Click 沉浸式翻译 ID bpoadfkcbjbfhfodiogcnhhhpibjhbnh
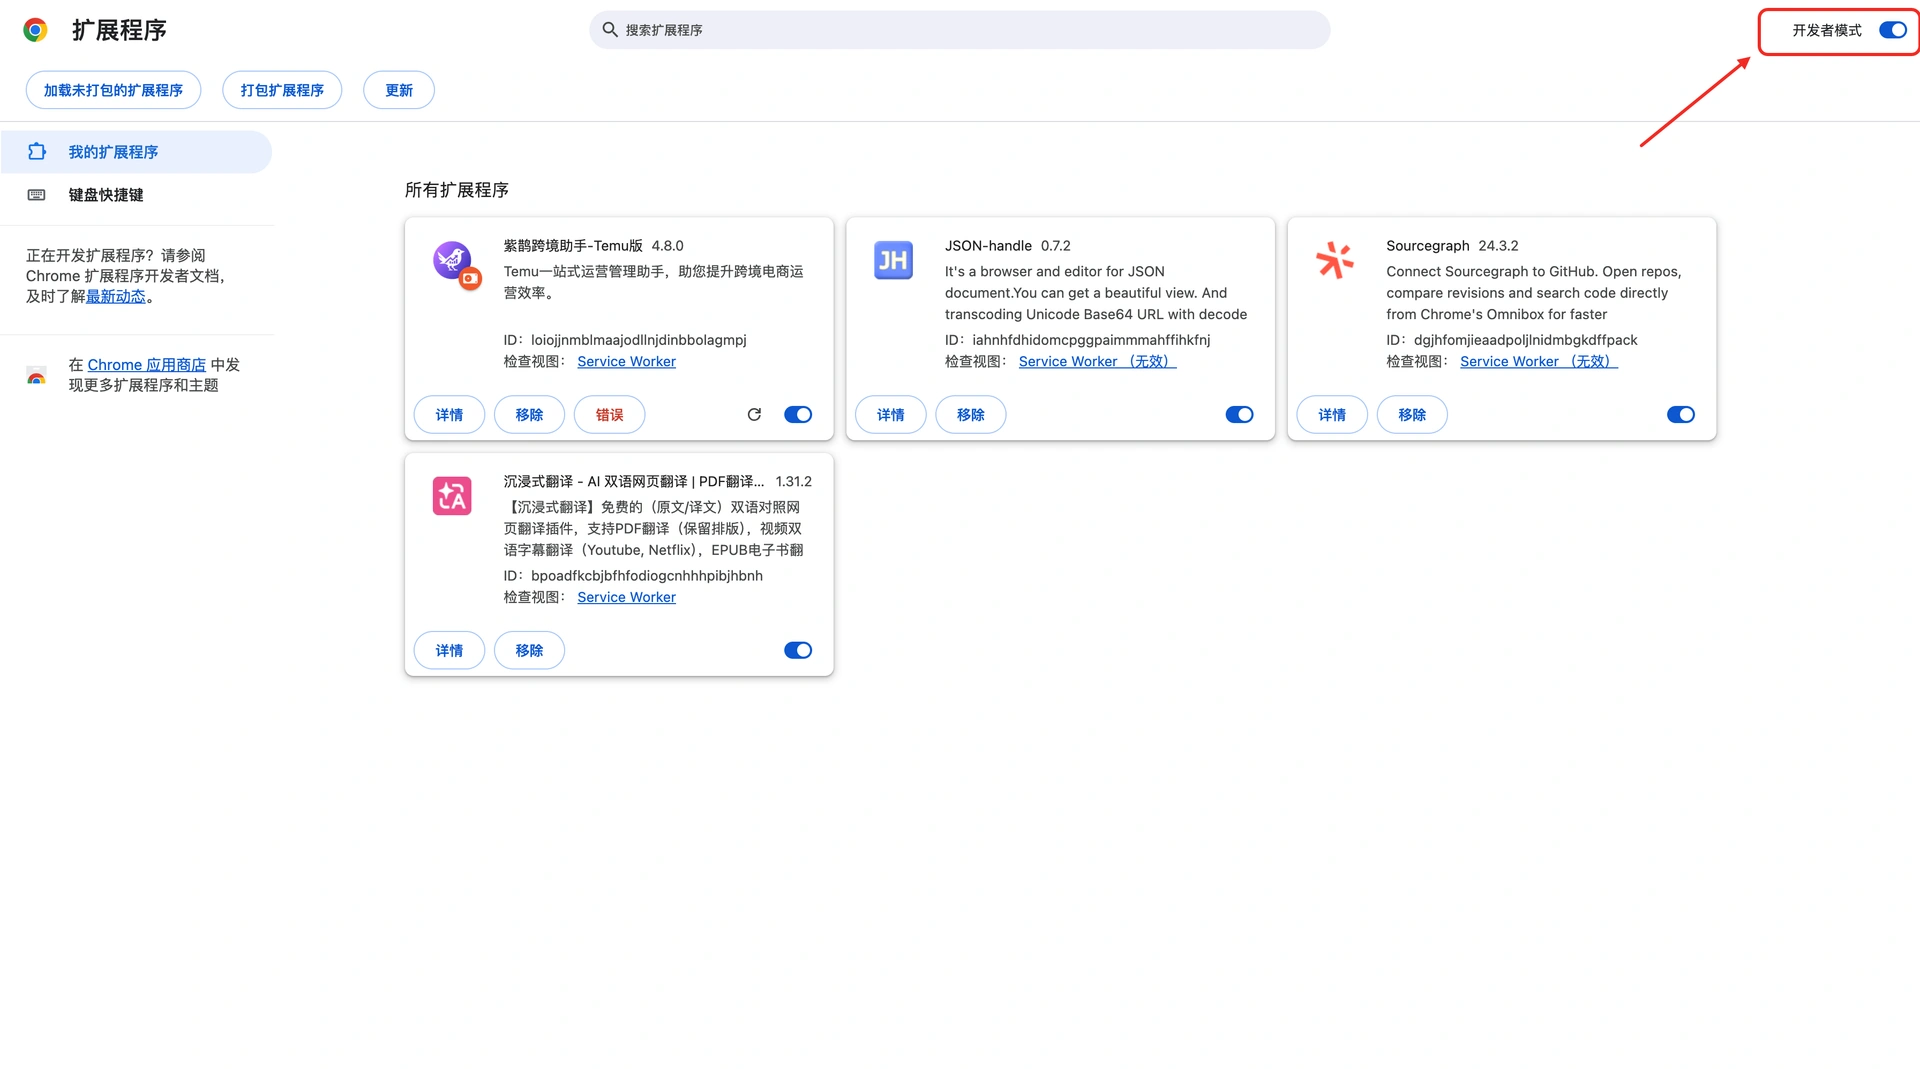This screenshot has height=1069, width=1920. pyautogui.click(x=646, y=576)
